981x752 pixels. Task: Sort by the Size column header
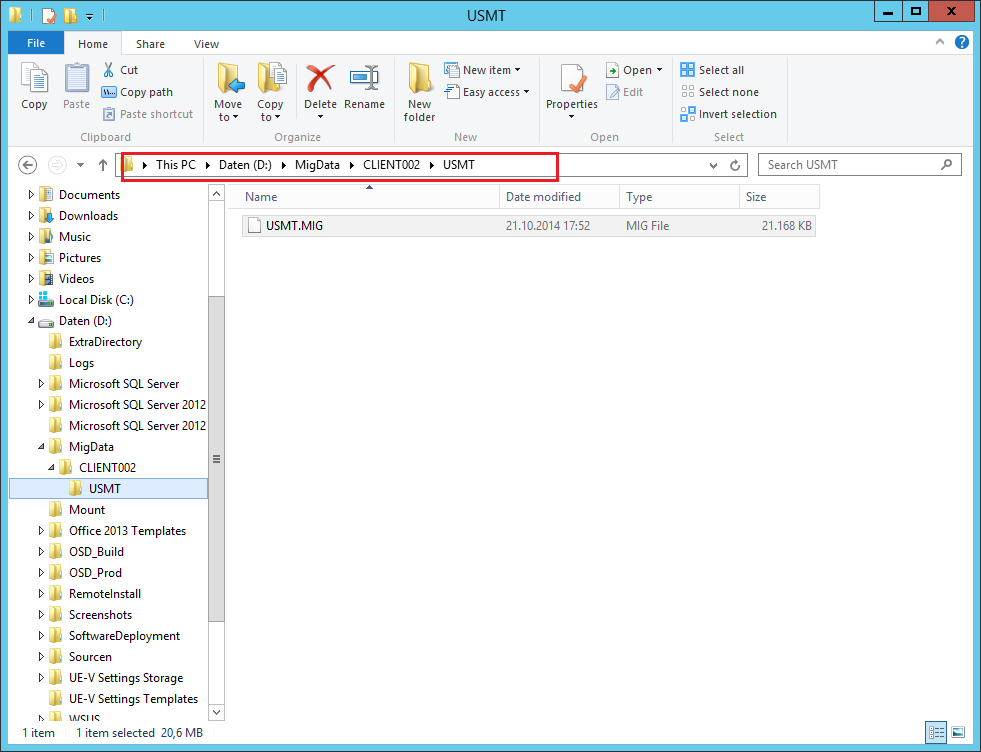(x=779, y=196)
